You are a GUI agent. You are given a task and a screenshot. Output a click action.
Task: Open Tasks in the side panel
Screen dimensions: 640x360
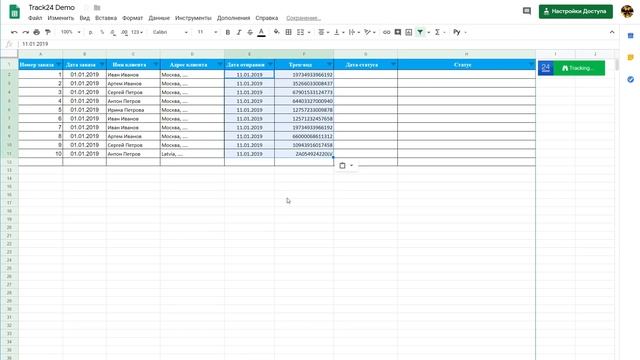point(631,79)
